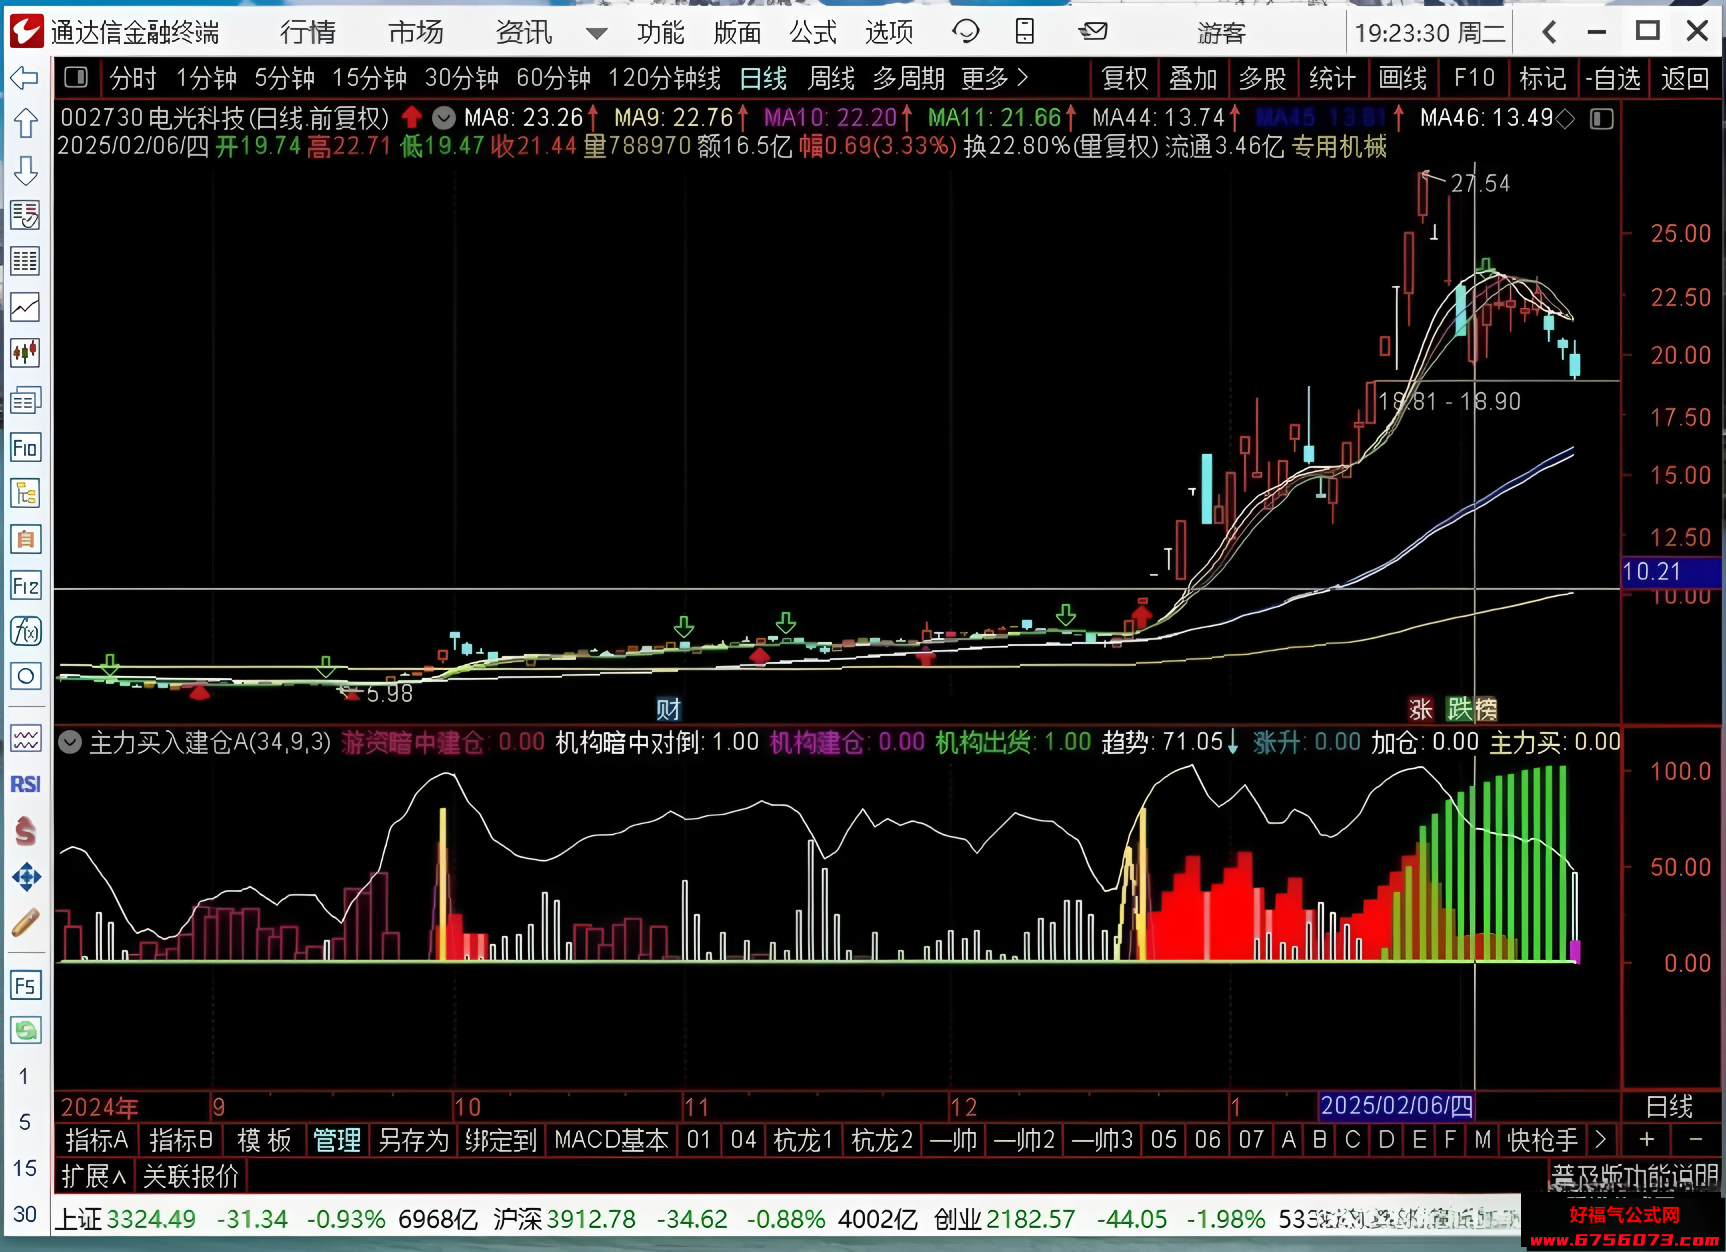
Task: Click the f(x) formula icon in sidebar
Action: click(25, 631)
